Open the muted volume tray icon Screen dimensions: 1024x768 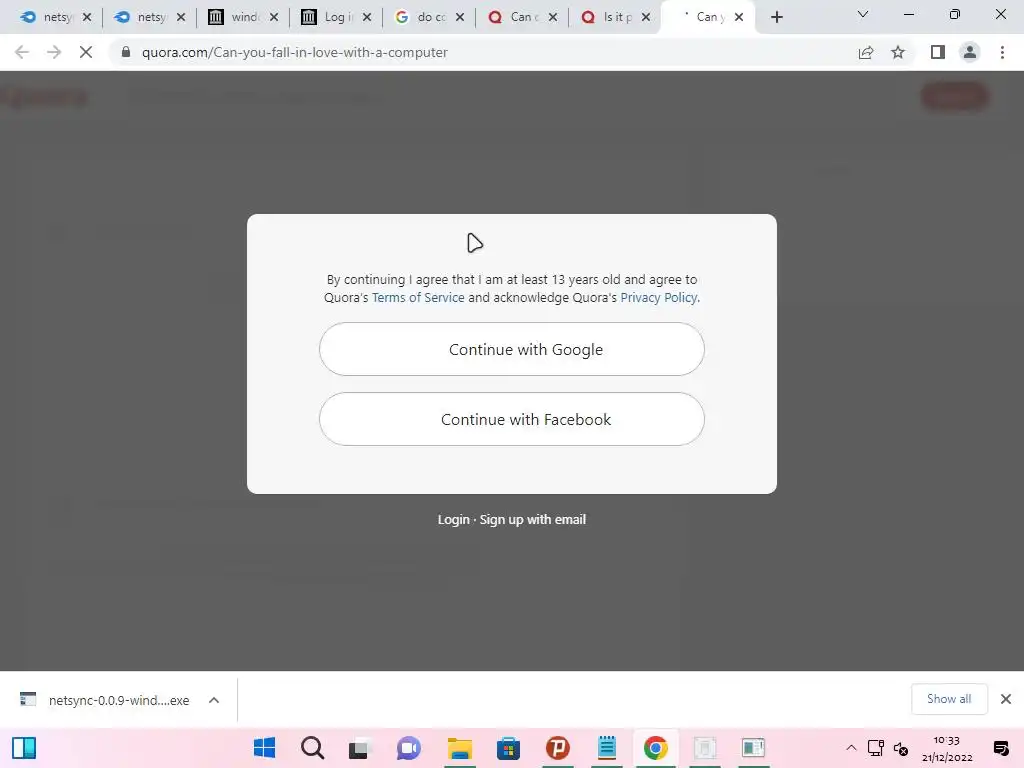coord(901,748)
